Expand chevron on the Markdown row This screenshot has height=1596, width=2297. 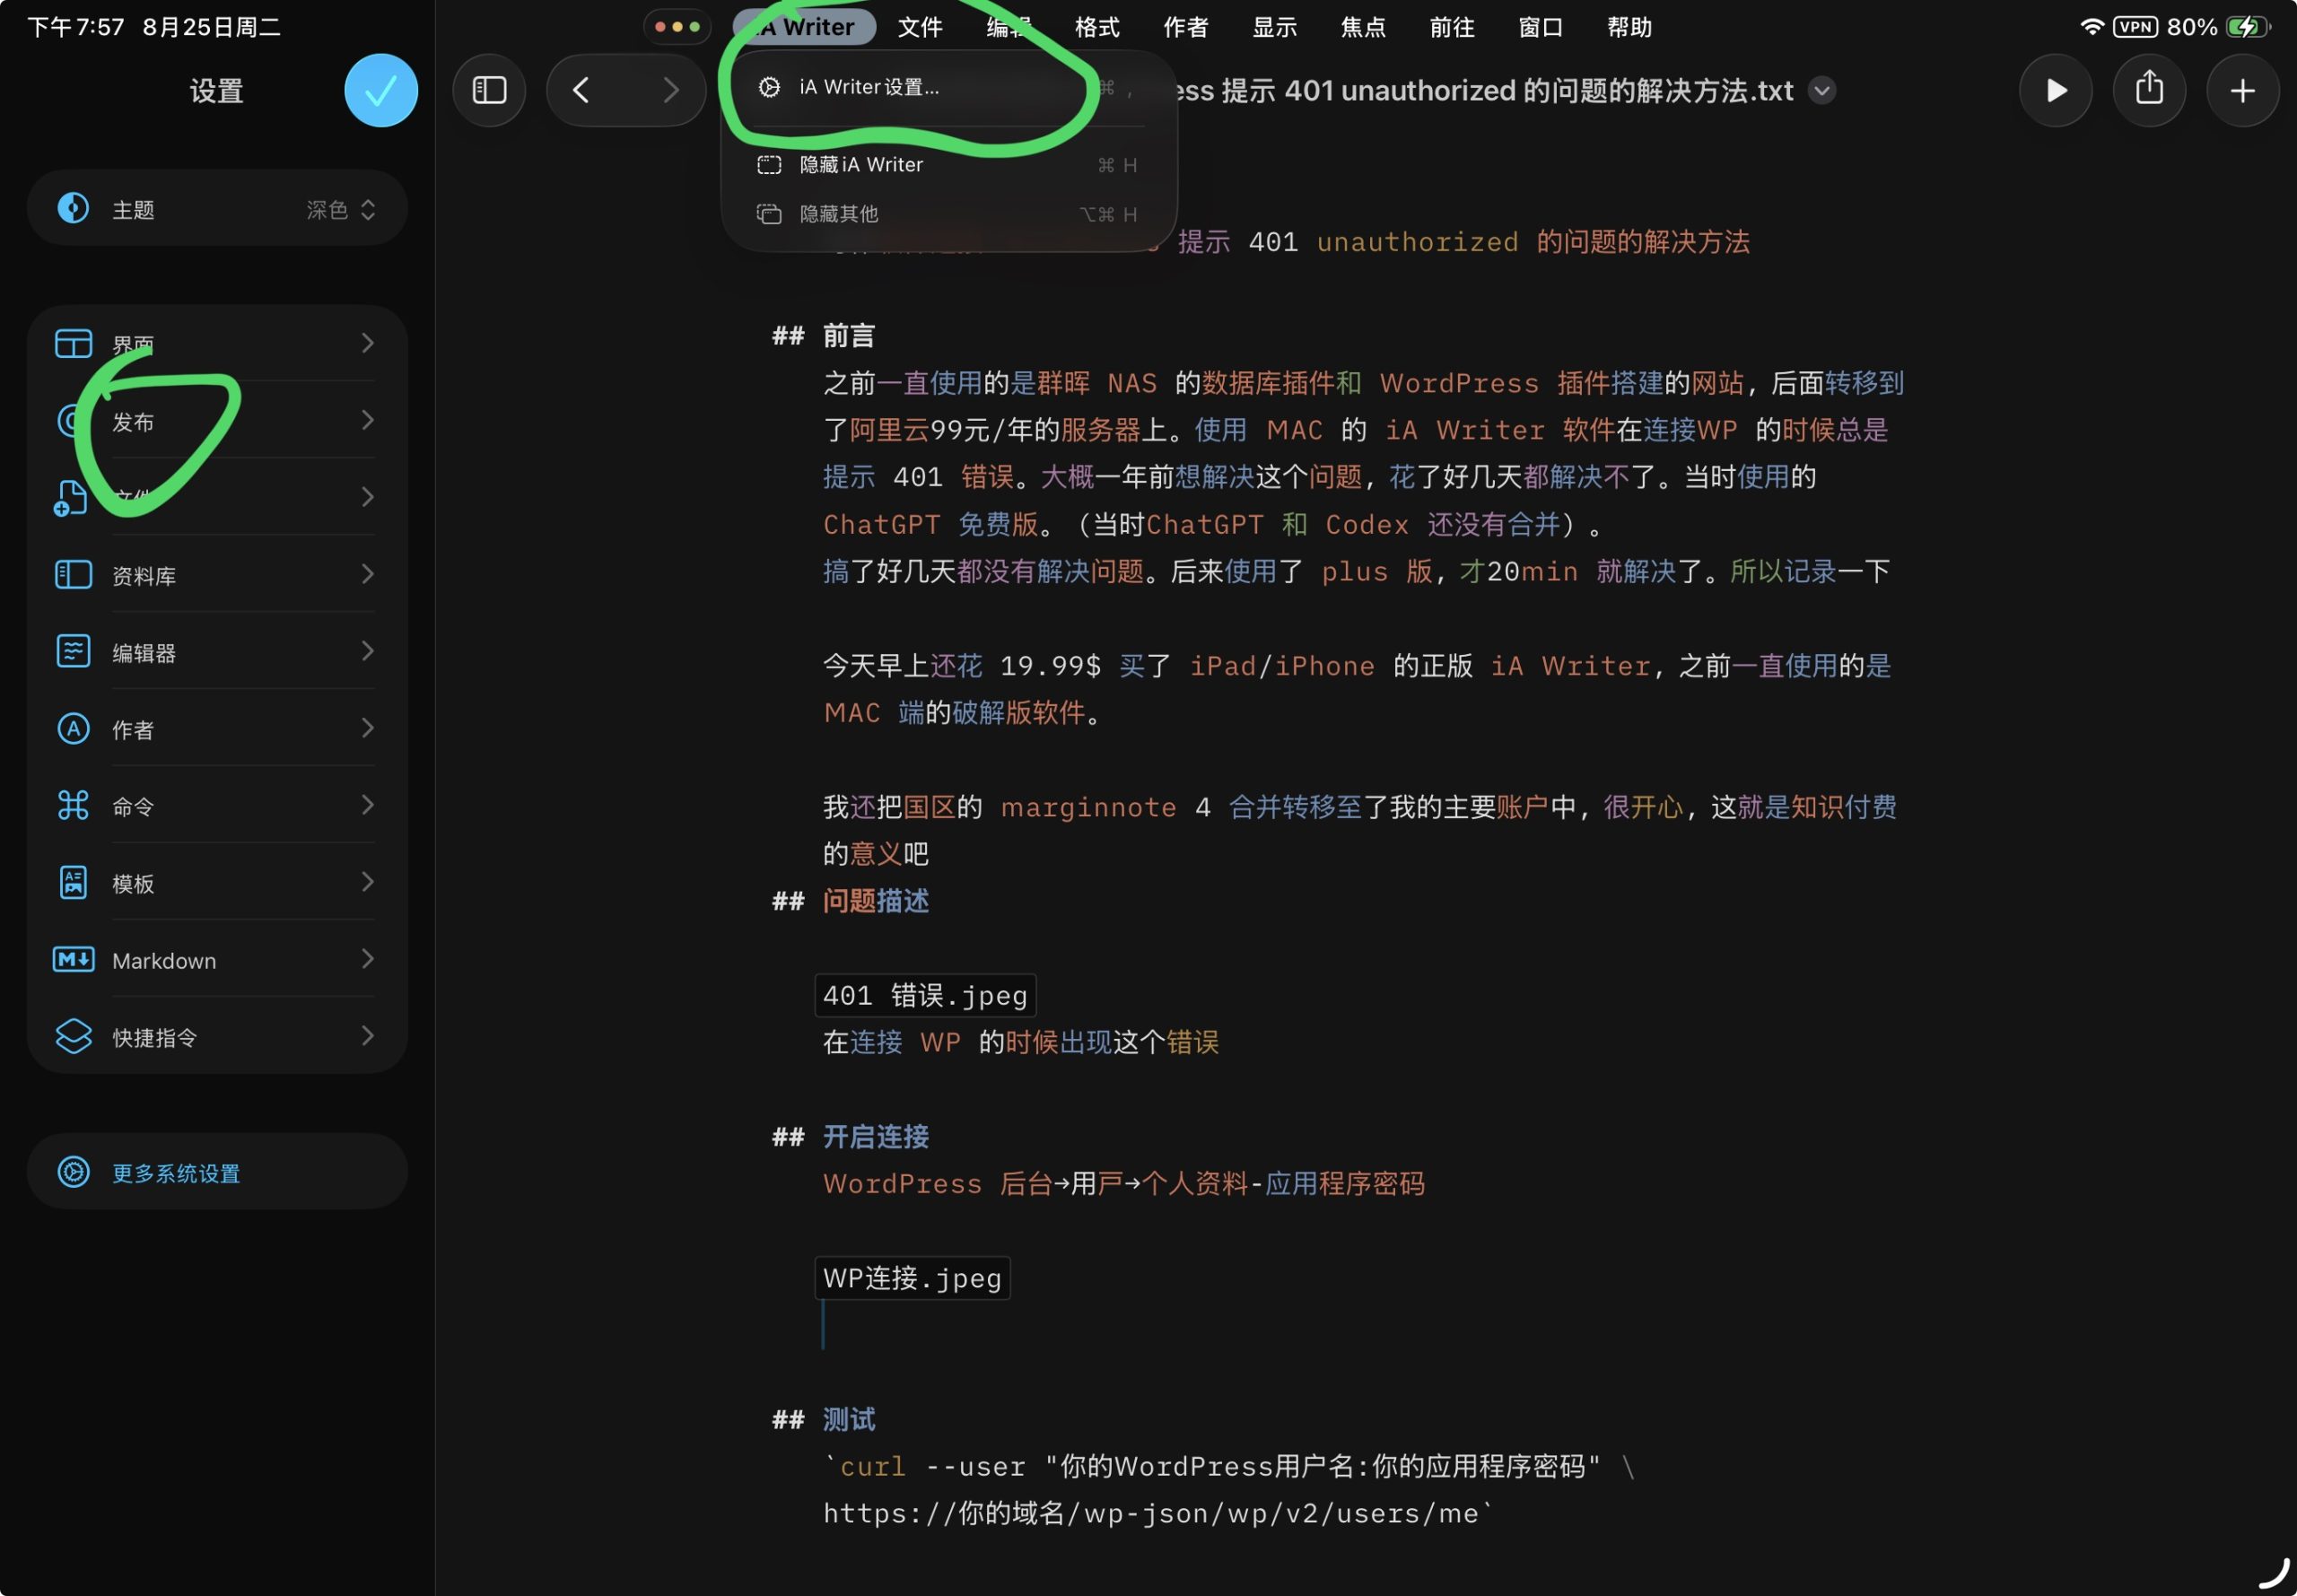click(368, 959)
